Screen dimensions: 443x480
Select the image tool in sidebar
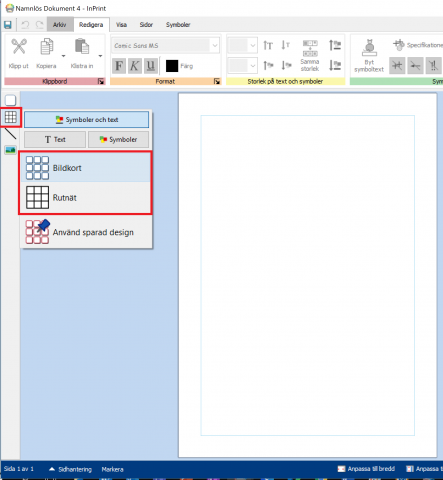pyautogui.click(x=10, y=150)
